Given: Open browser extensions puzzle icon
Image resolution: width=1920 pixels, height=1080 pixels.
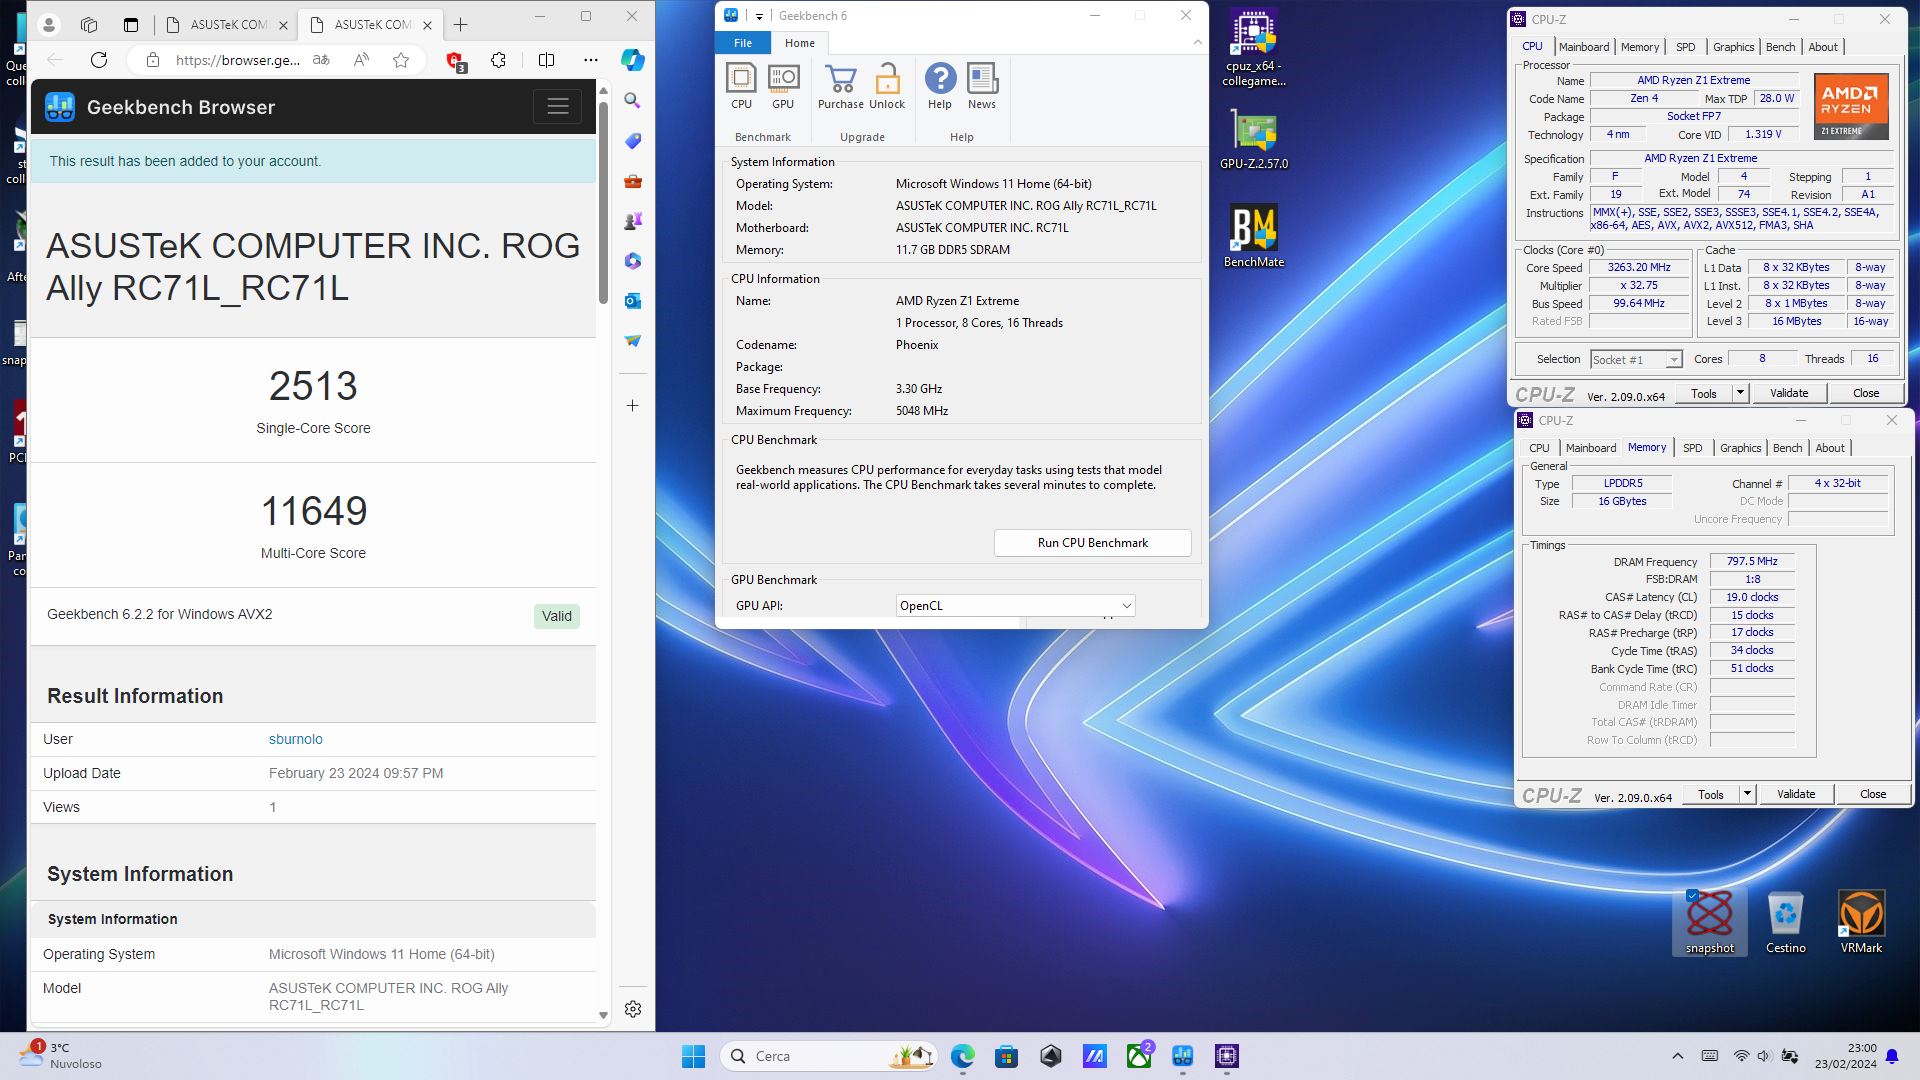Looking at the screenshot, I should pyautogui.click(x=499, y=60).
